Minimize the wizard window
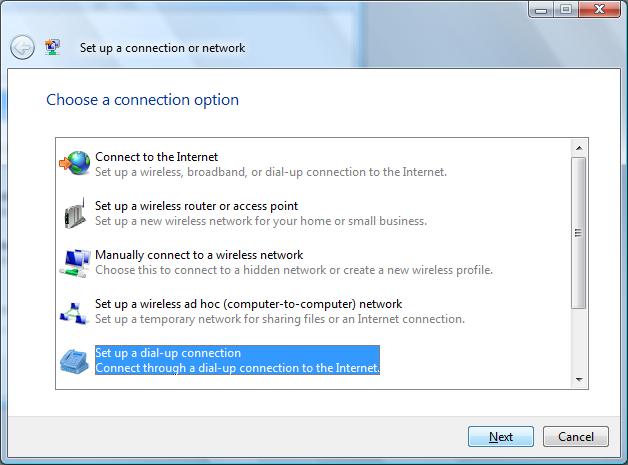 [541, 9]
